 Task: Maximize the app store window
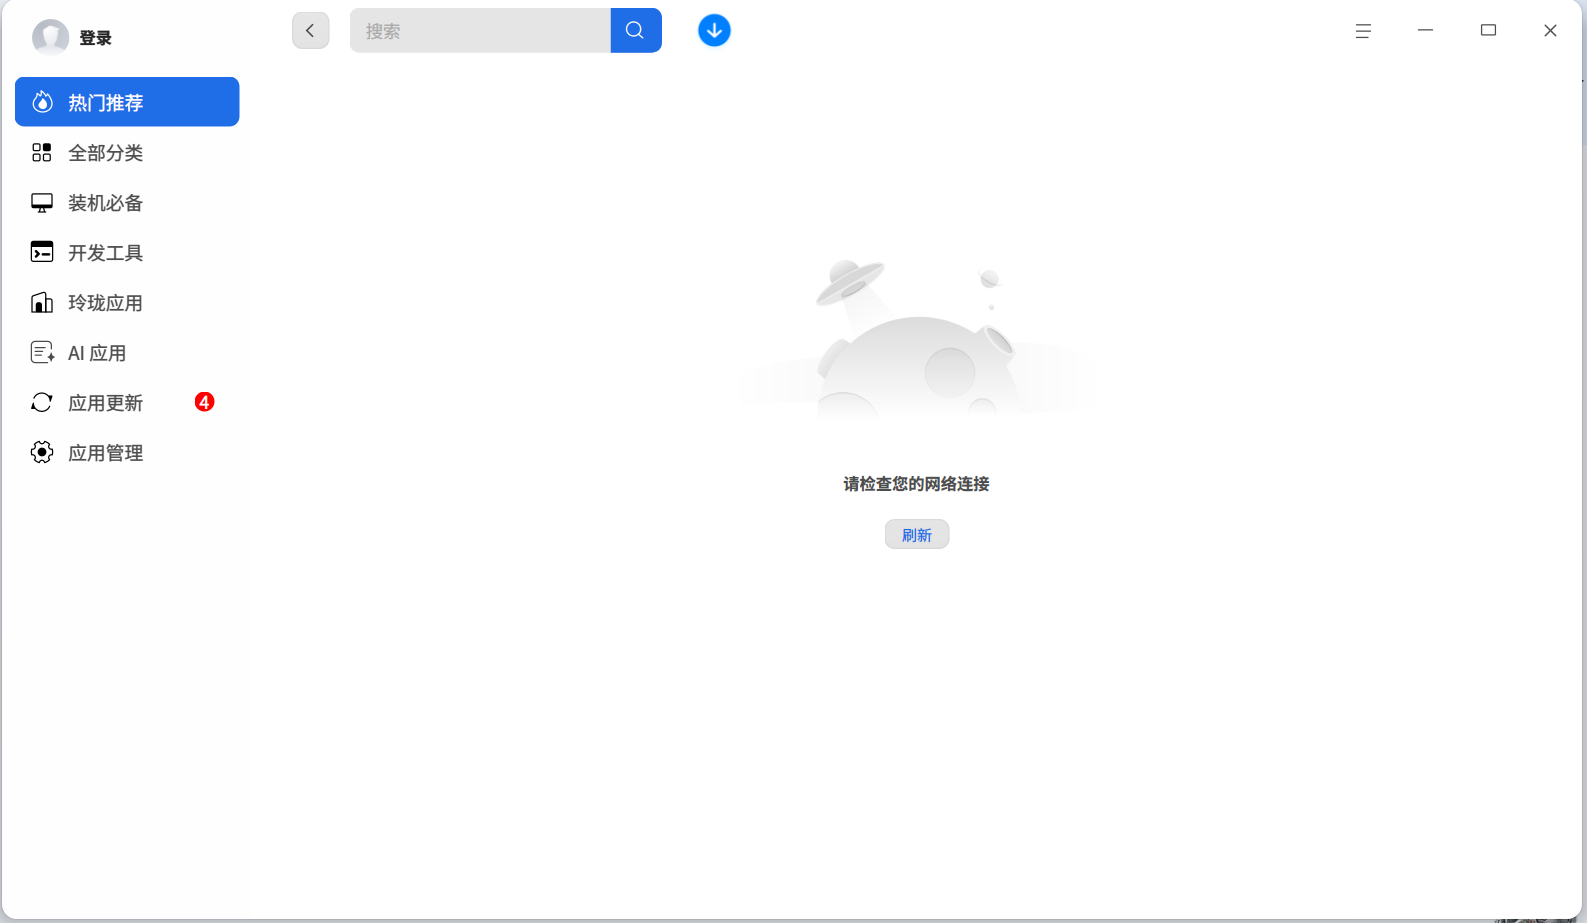point(1488,31)
